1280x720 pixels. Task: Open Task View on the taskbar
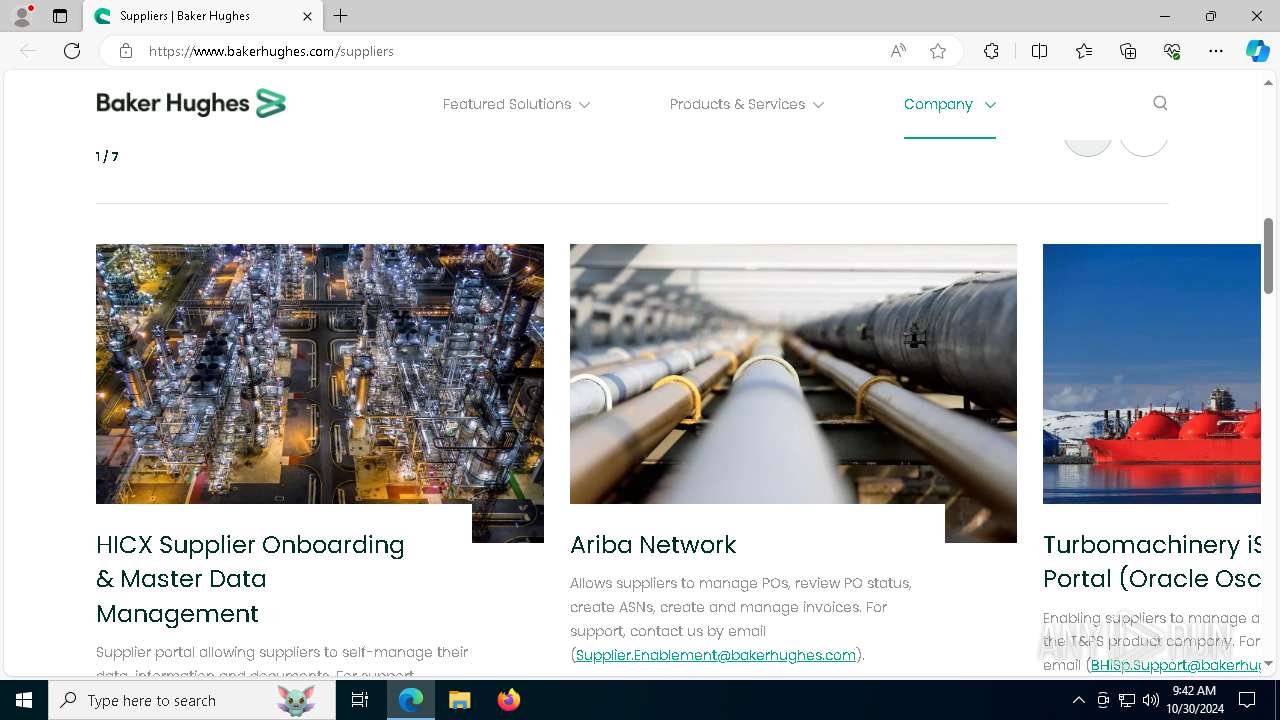[360, 700]
